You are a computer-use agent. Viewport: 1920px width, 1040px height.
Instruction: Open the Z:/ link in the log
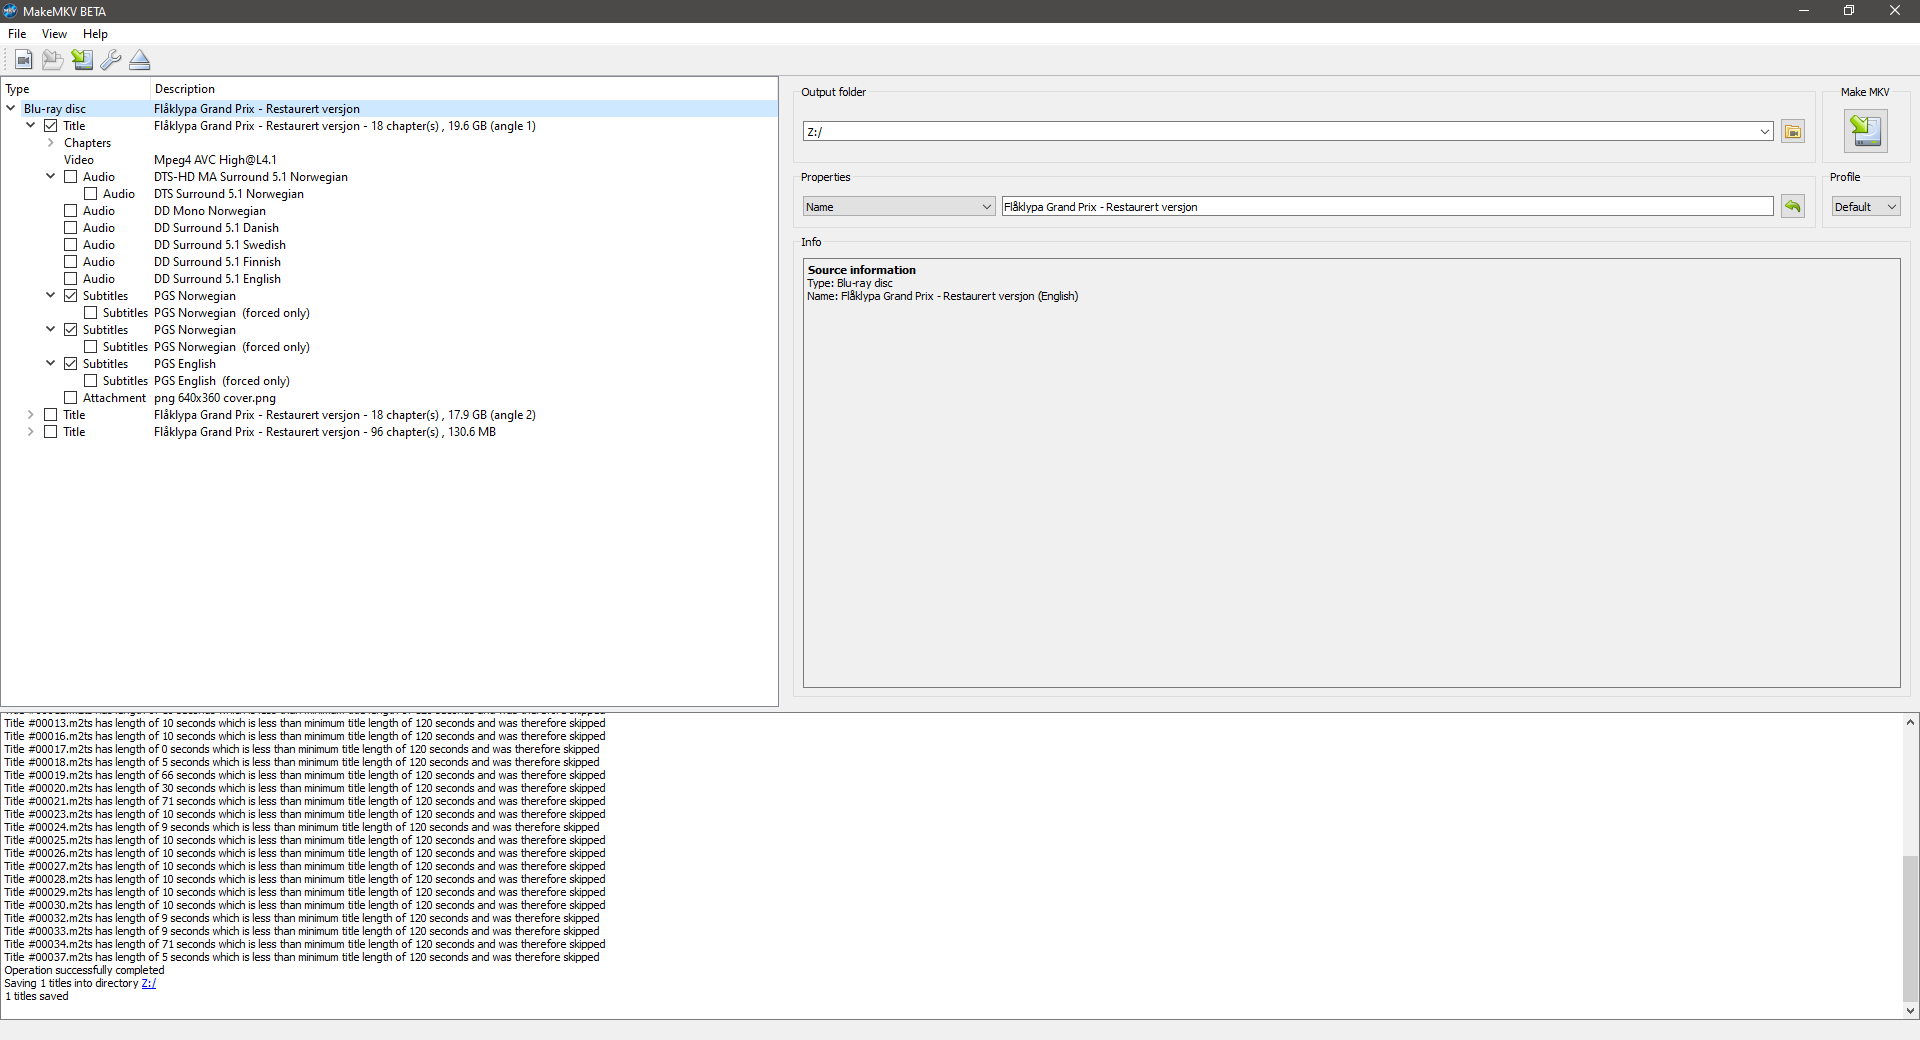point(149,983)
